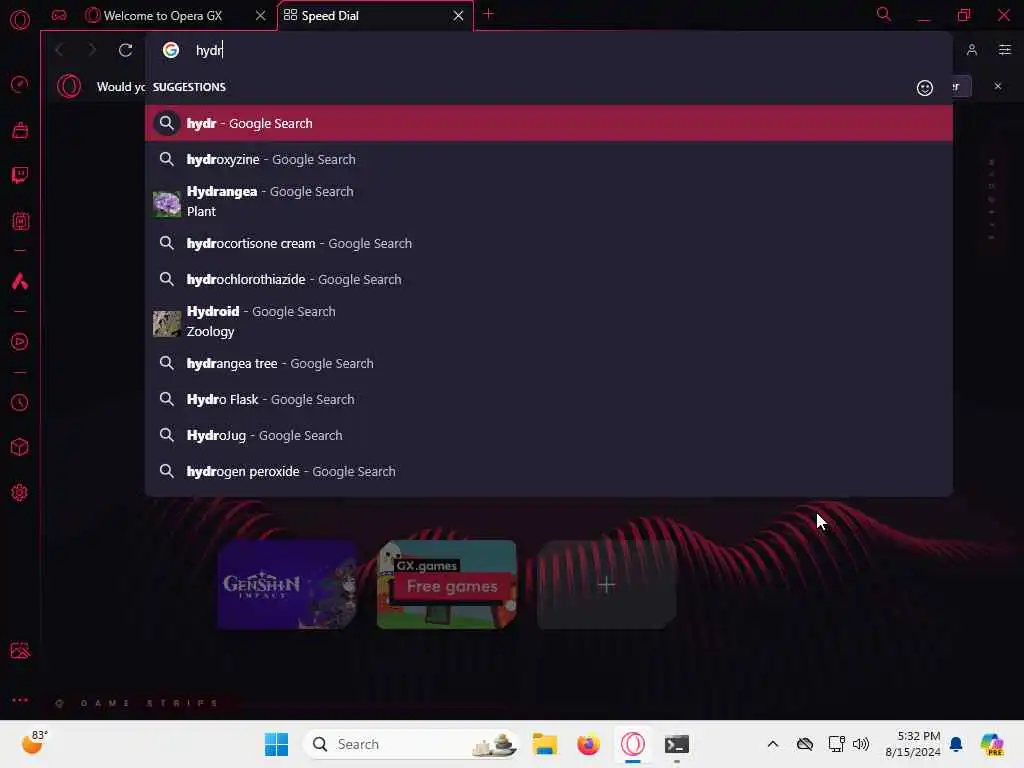Expand the hidden system tray icons
This screenshot has width=1024, height=768.
(773, 744)
